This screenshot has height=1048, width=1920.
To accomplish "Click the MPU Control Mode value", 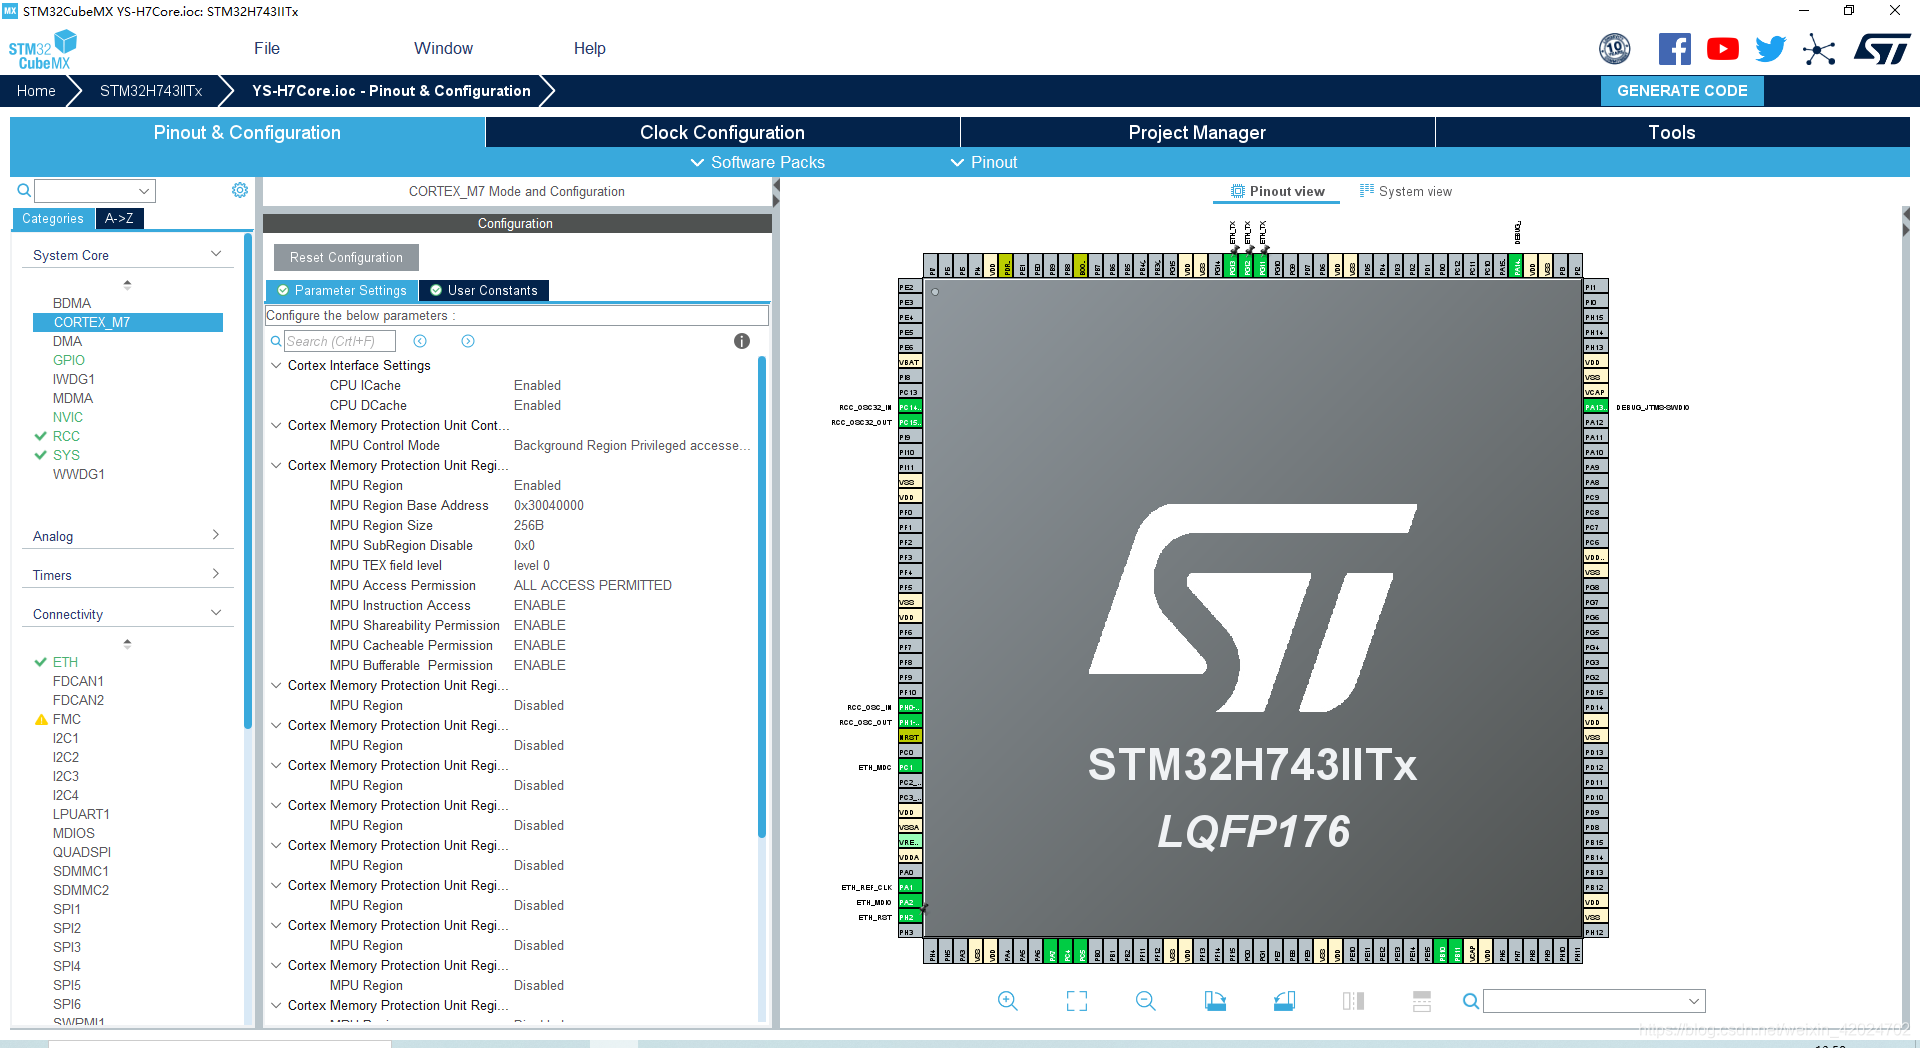I will coord(631,445).
